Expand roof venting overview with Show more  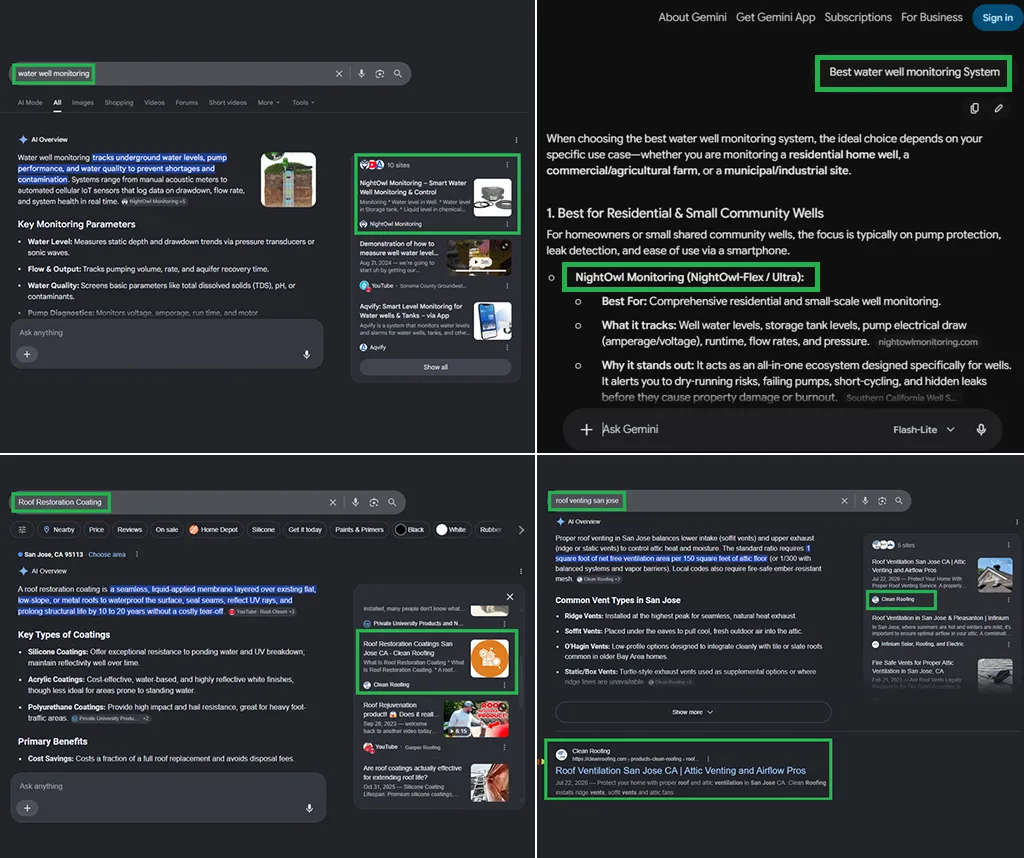(693, 712)
